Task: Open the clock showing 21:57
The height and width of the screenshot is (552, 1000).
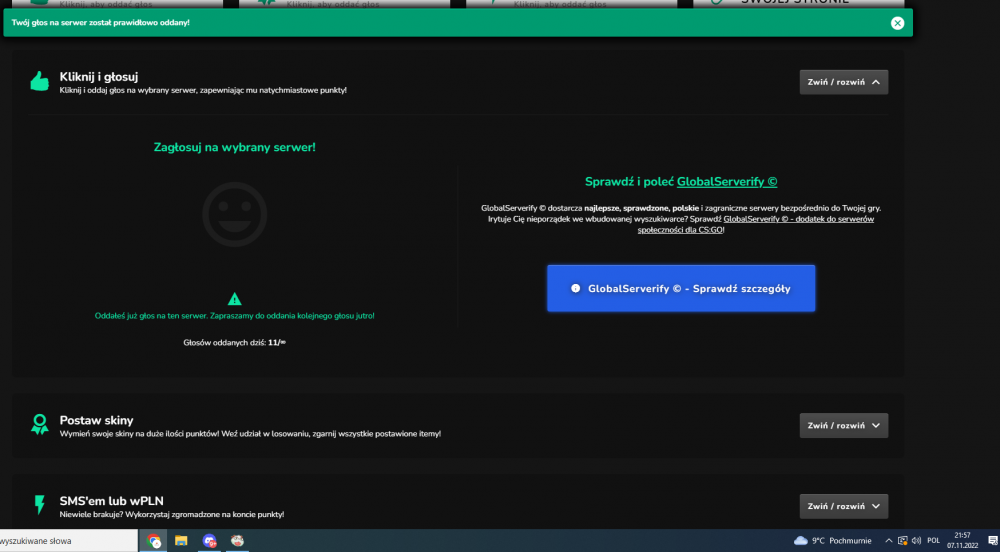Action: 962,541
